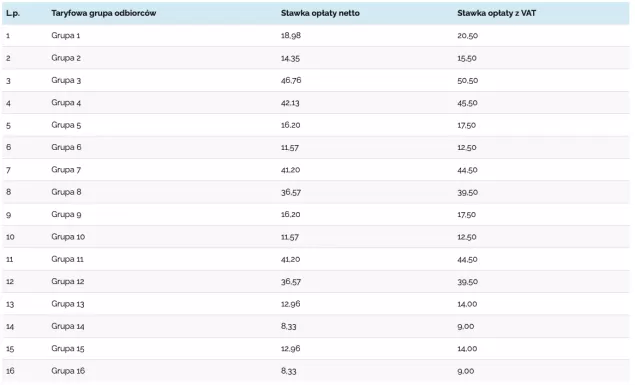
Task: Click the 'Stawka opłaty z VAT' column header
Action: click(496, 13)
